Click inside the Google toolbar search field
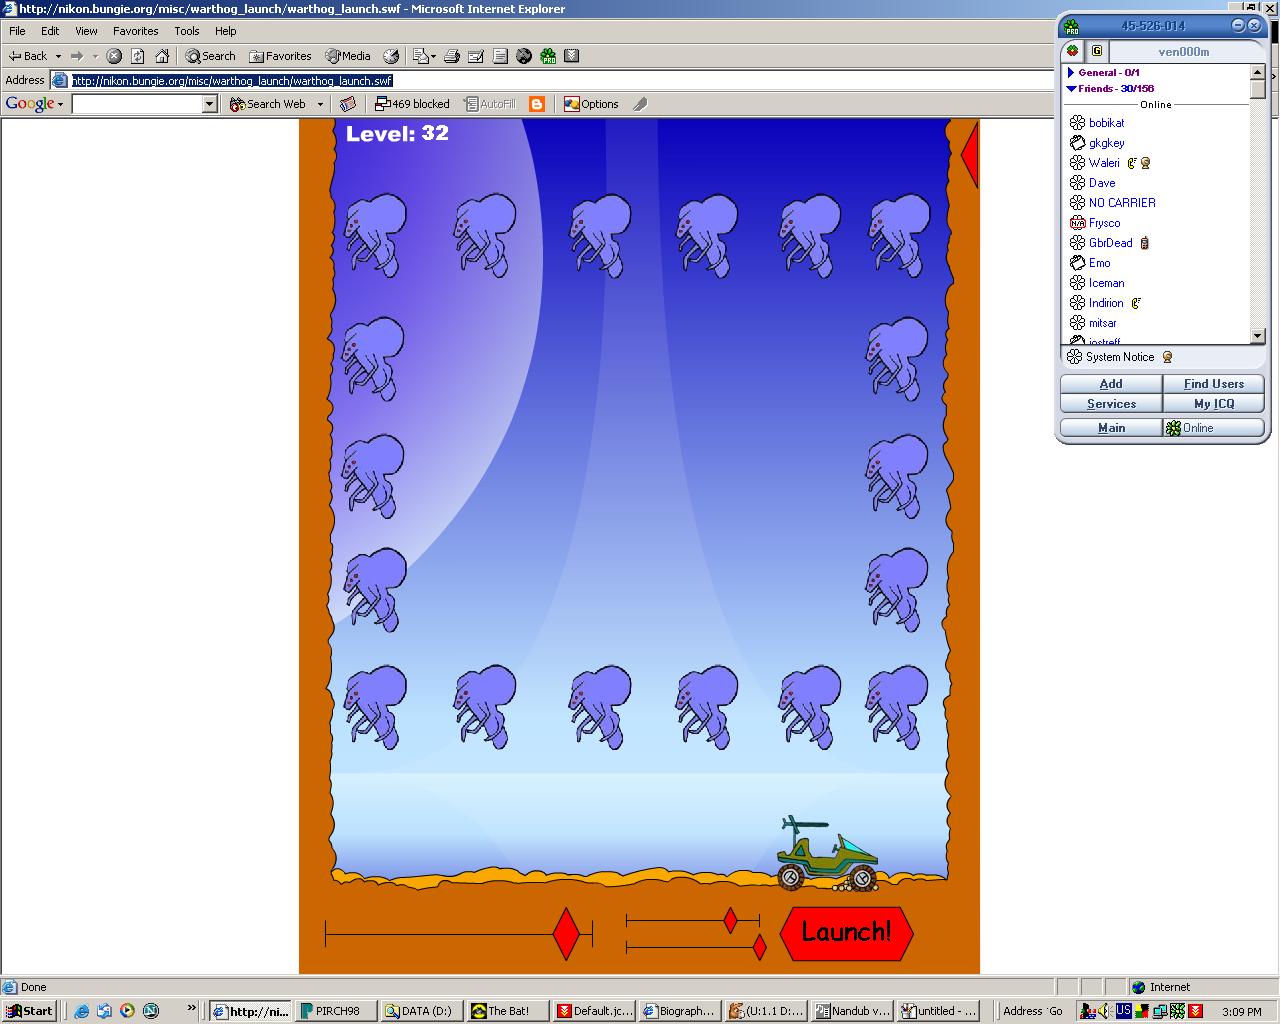 pos(137,104)
